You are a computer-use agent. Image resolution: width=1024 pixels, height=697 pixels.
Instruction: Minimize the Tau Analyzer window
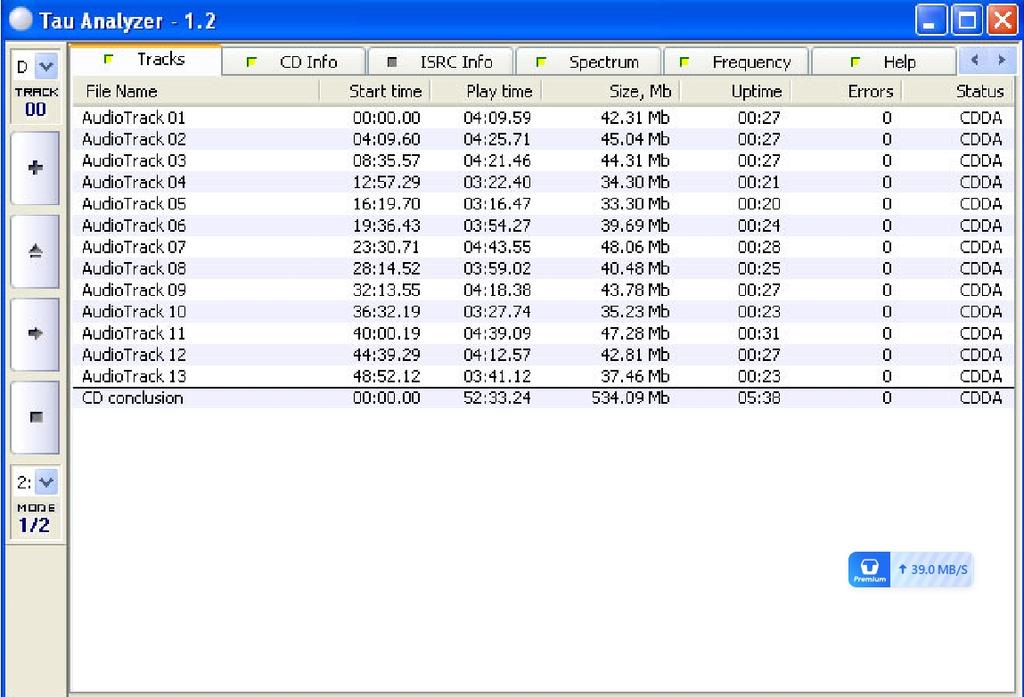click(931, 20)
